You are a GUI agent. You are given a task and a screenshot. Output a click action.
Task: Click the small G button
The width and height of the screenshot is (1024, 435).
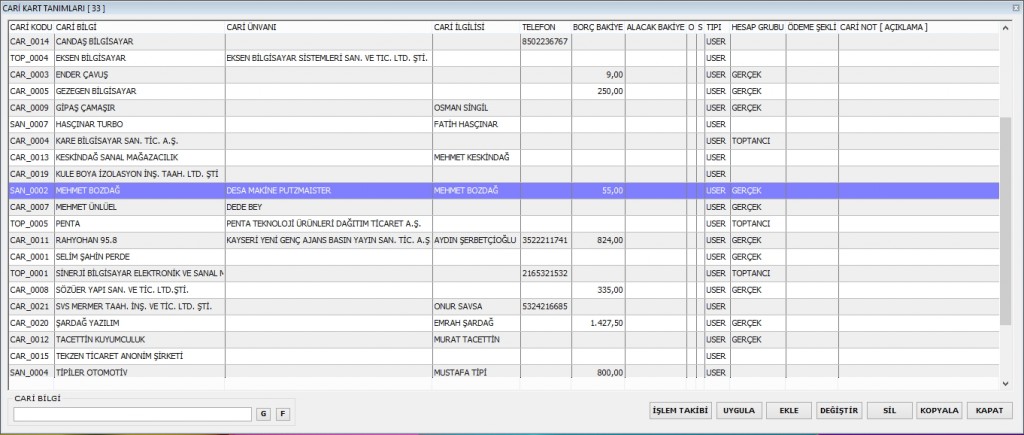pyautogui.click(x=263, y=413)
